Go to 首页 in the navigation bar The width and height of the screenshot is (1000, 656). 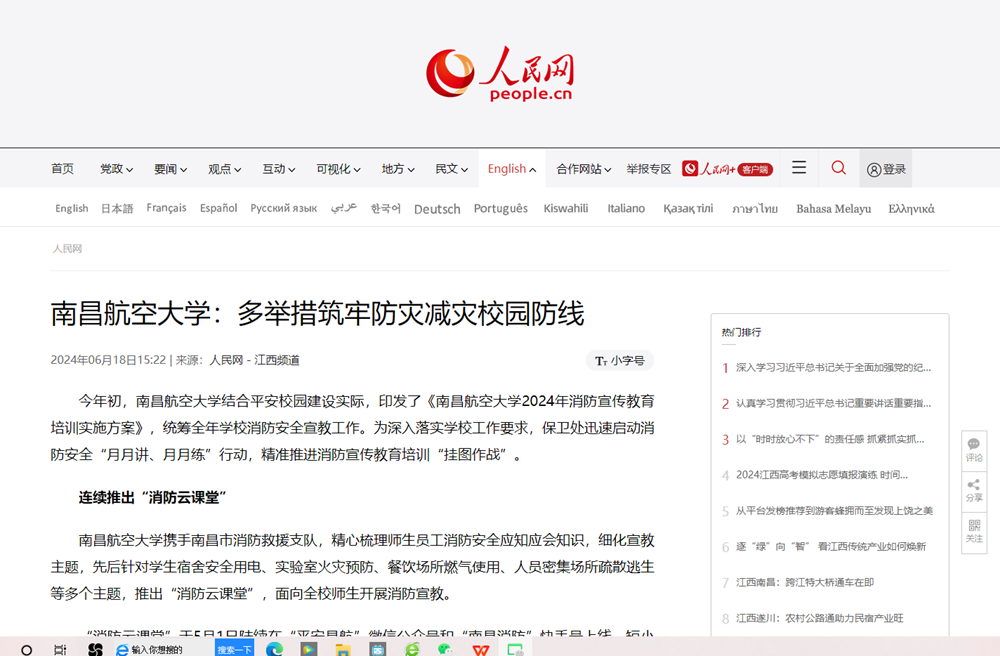[x=62, y=168]
